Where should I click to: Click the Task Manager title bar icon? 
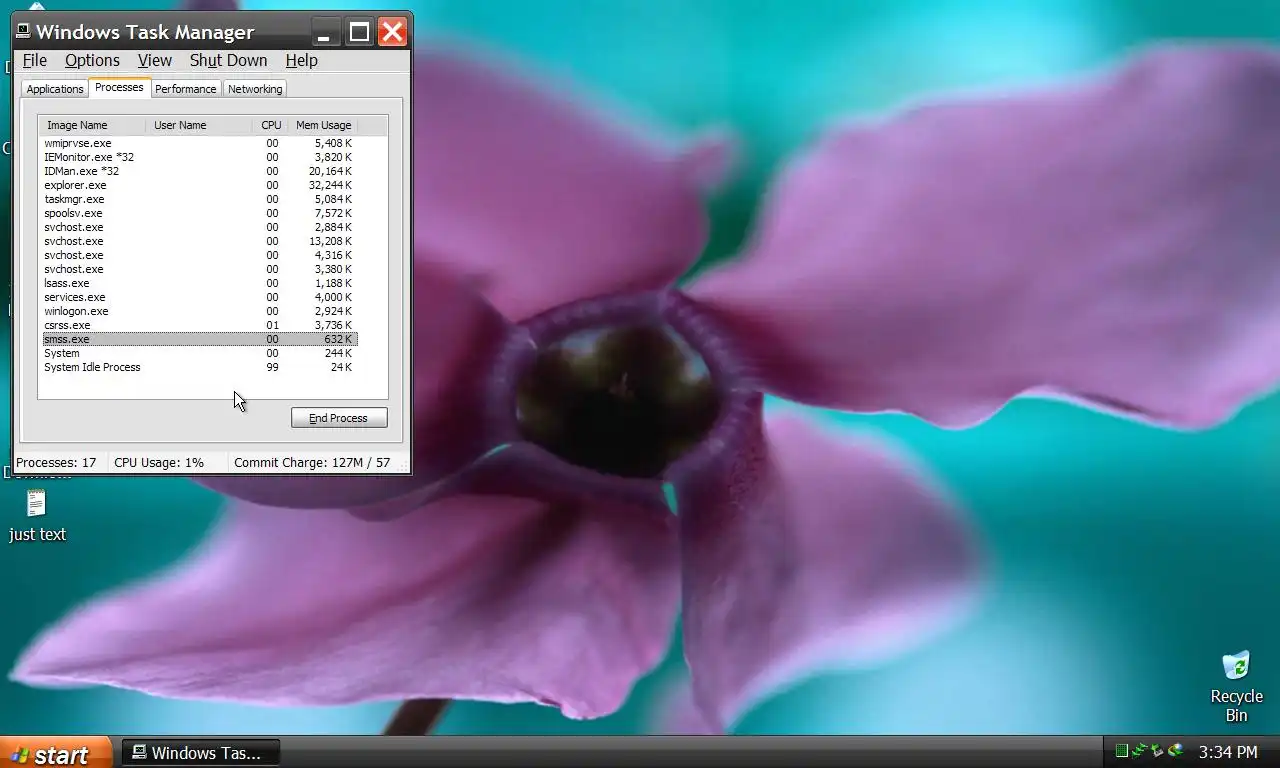[23, 31]
